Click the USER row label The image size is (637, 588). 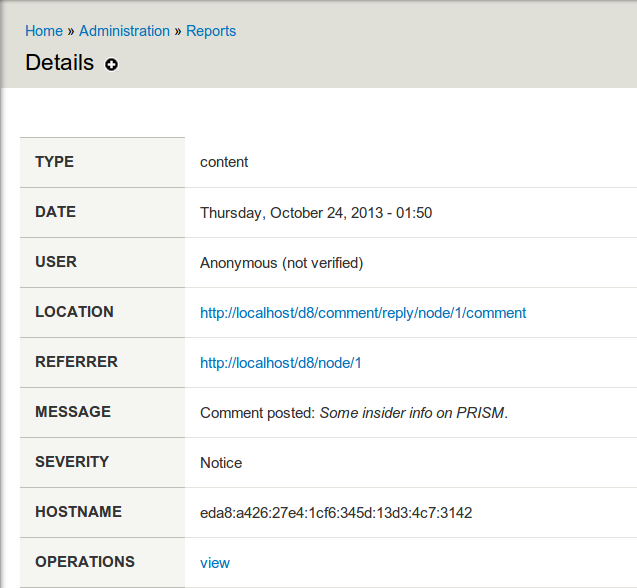56,262
